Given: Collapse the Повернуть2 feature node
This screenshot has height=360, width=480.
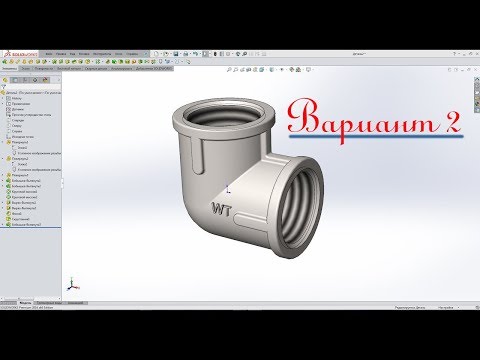Looking at the screenshot, I should tap(3, 159).
